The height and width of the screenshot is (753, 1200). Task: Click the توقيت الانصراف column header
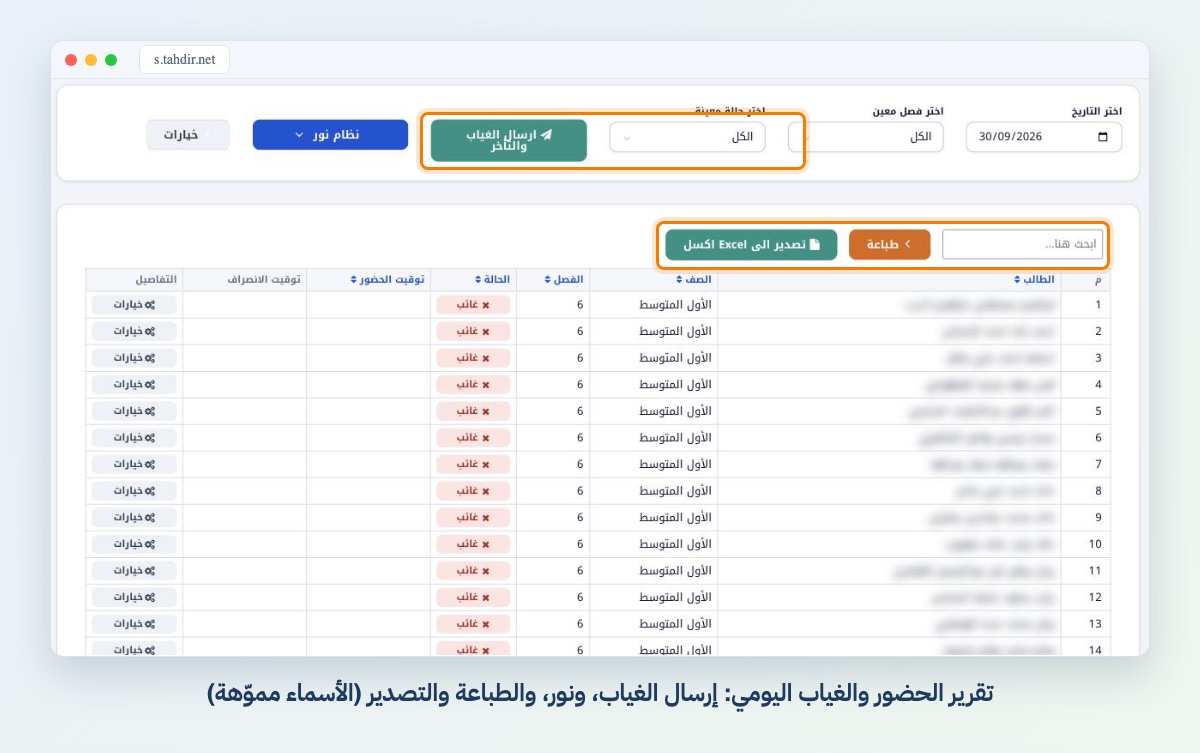coord(265,280)
